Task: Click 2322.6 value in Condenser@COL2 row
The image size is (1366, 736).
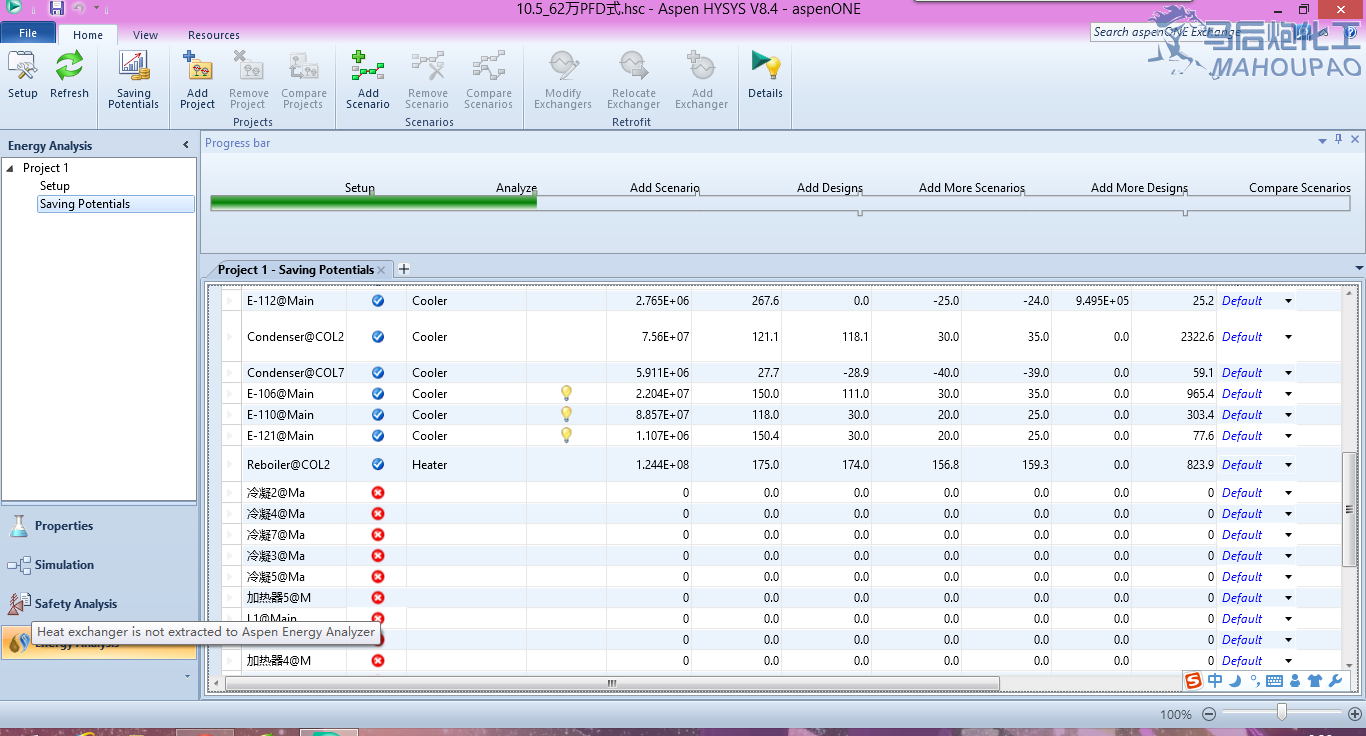Action: (1174, 337)
